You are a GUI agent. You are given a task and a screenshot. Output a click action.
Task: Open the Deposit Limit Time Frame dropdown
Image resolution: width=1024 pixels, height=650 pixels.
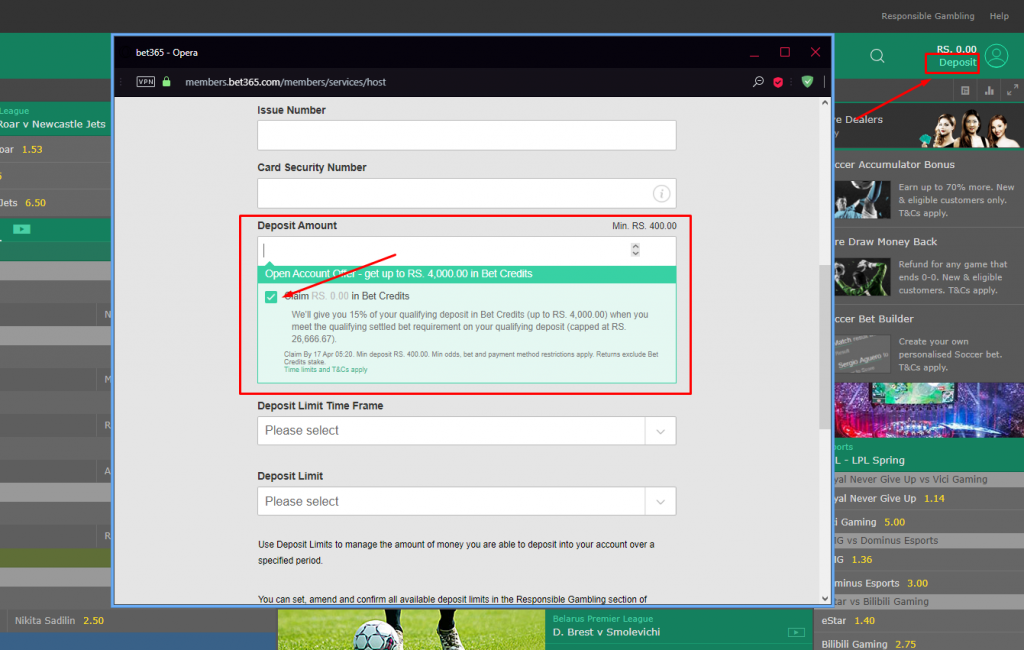(x=466, y=431)
